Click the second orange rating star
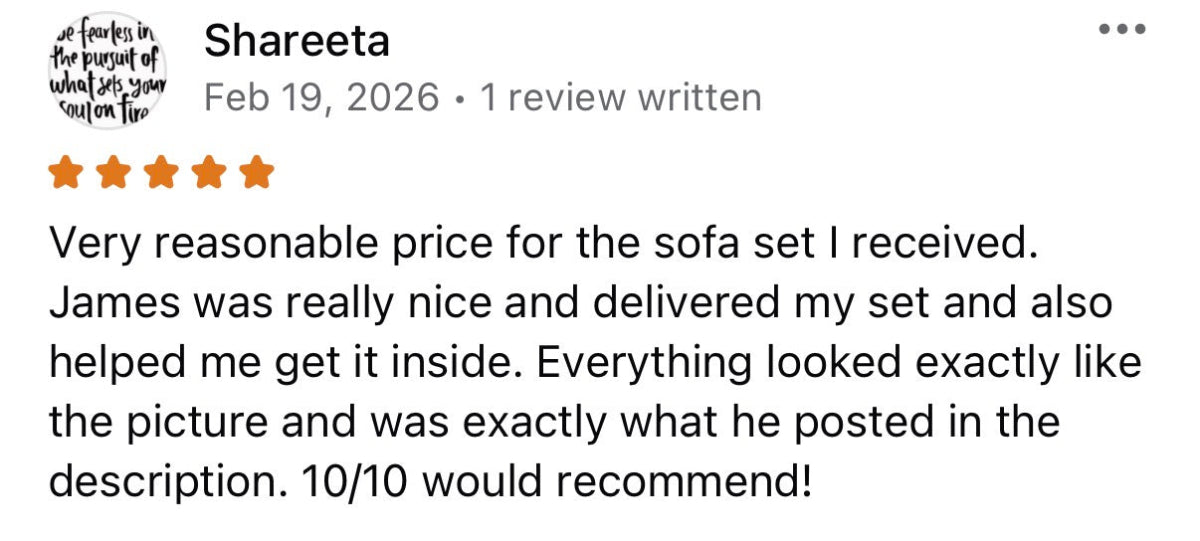The image size is (1200, 541). 114,174
